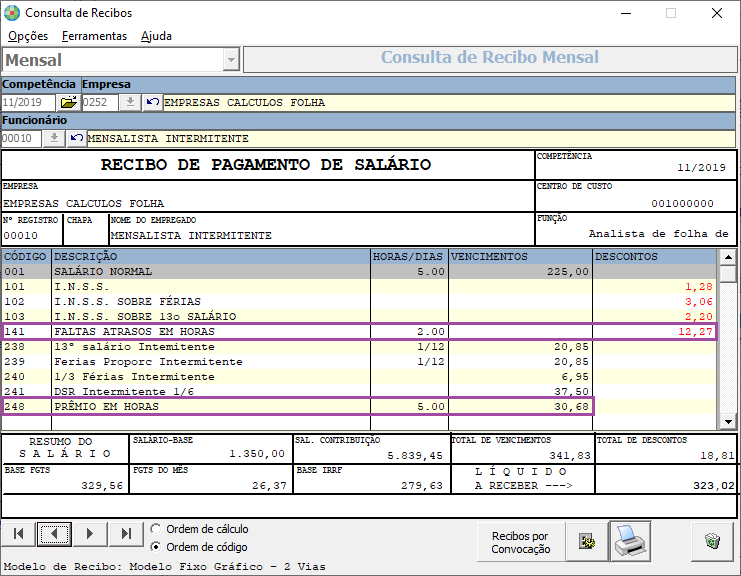
Task: Click the Total de Vencimentos value 341,83
Action: [x=570, y=456]
